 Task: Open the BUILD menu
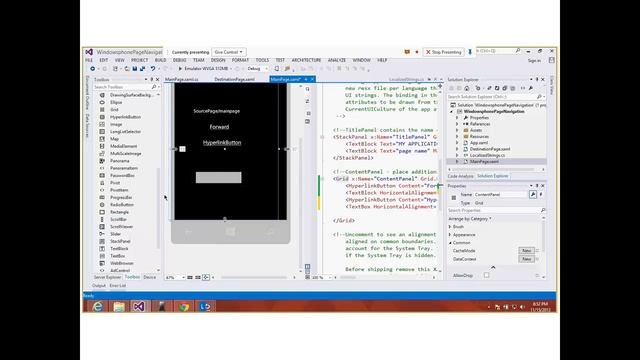point(160,60)
